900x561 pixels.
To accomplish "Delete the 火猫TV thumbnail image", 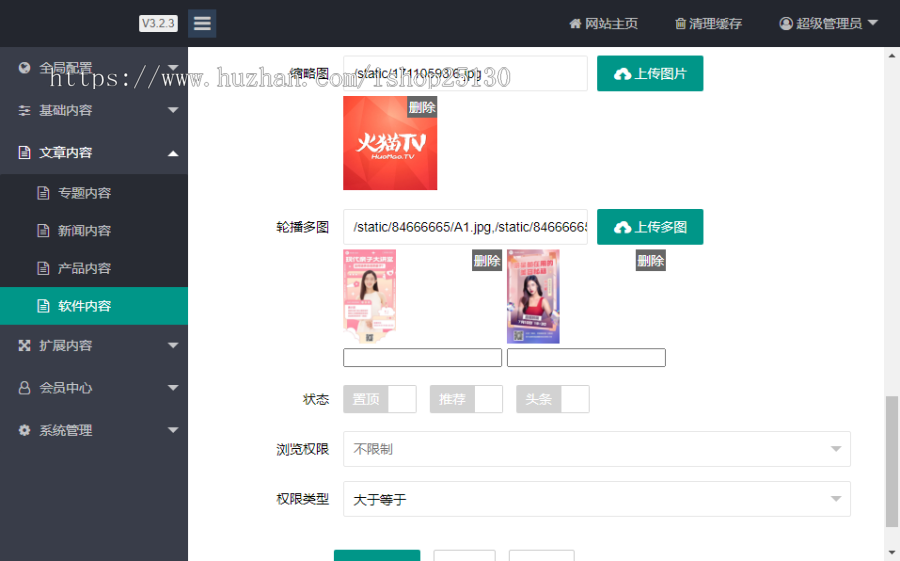I will coord(422,107).
